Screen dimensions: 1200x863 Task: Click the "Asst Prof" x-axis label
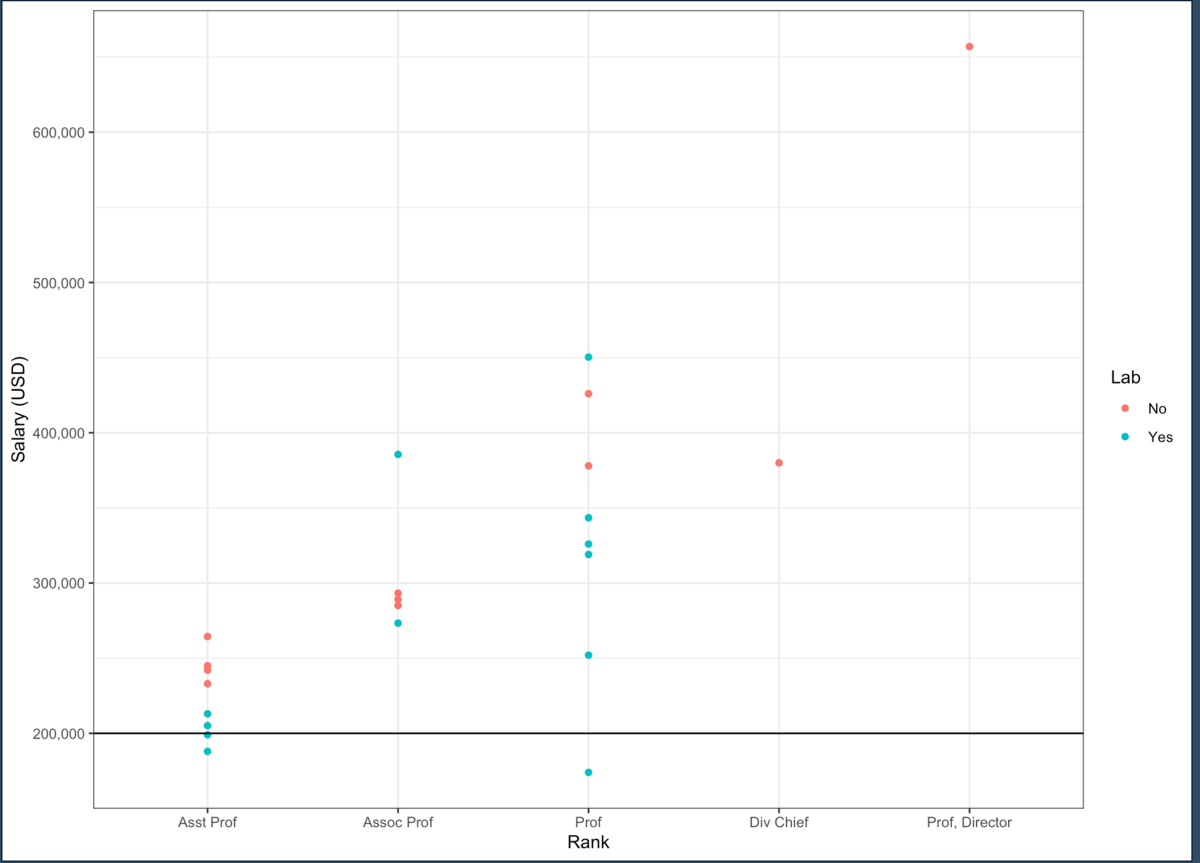[x=207, y=822]
